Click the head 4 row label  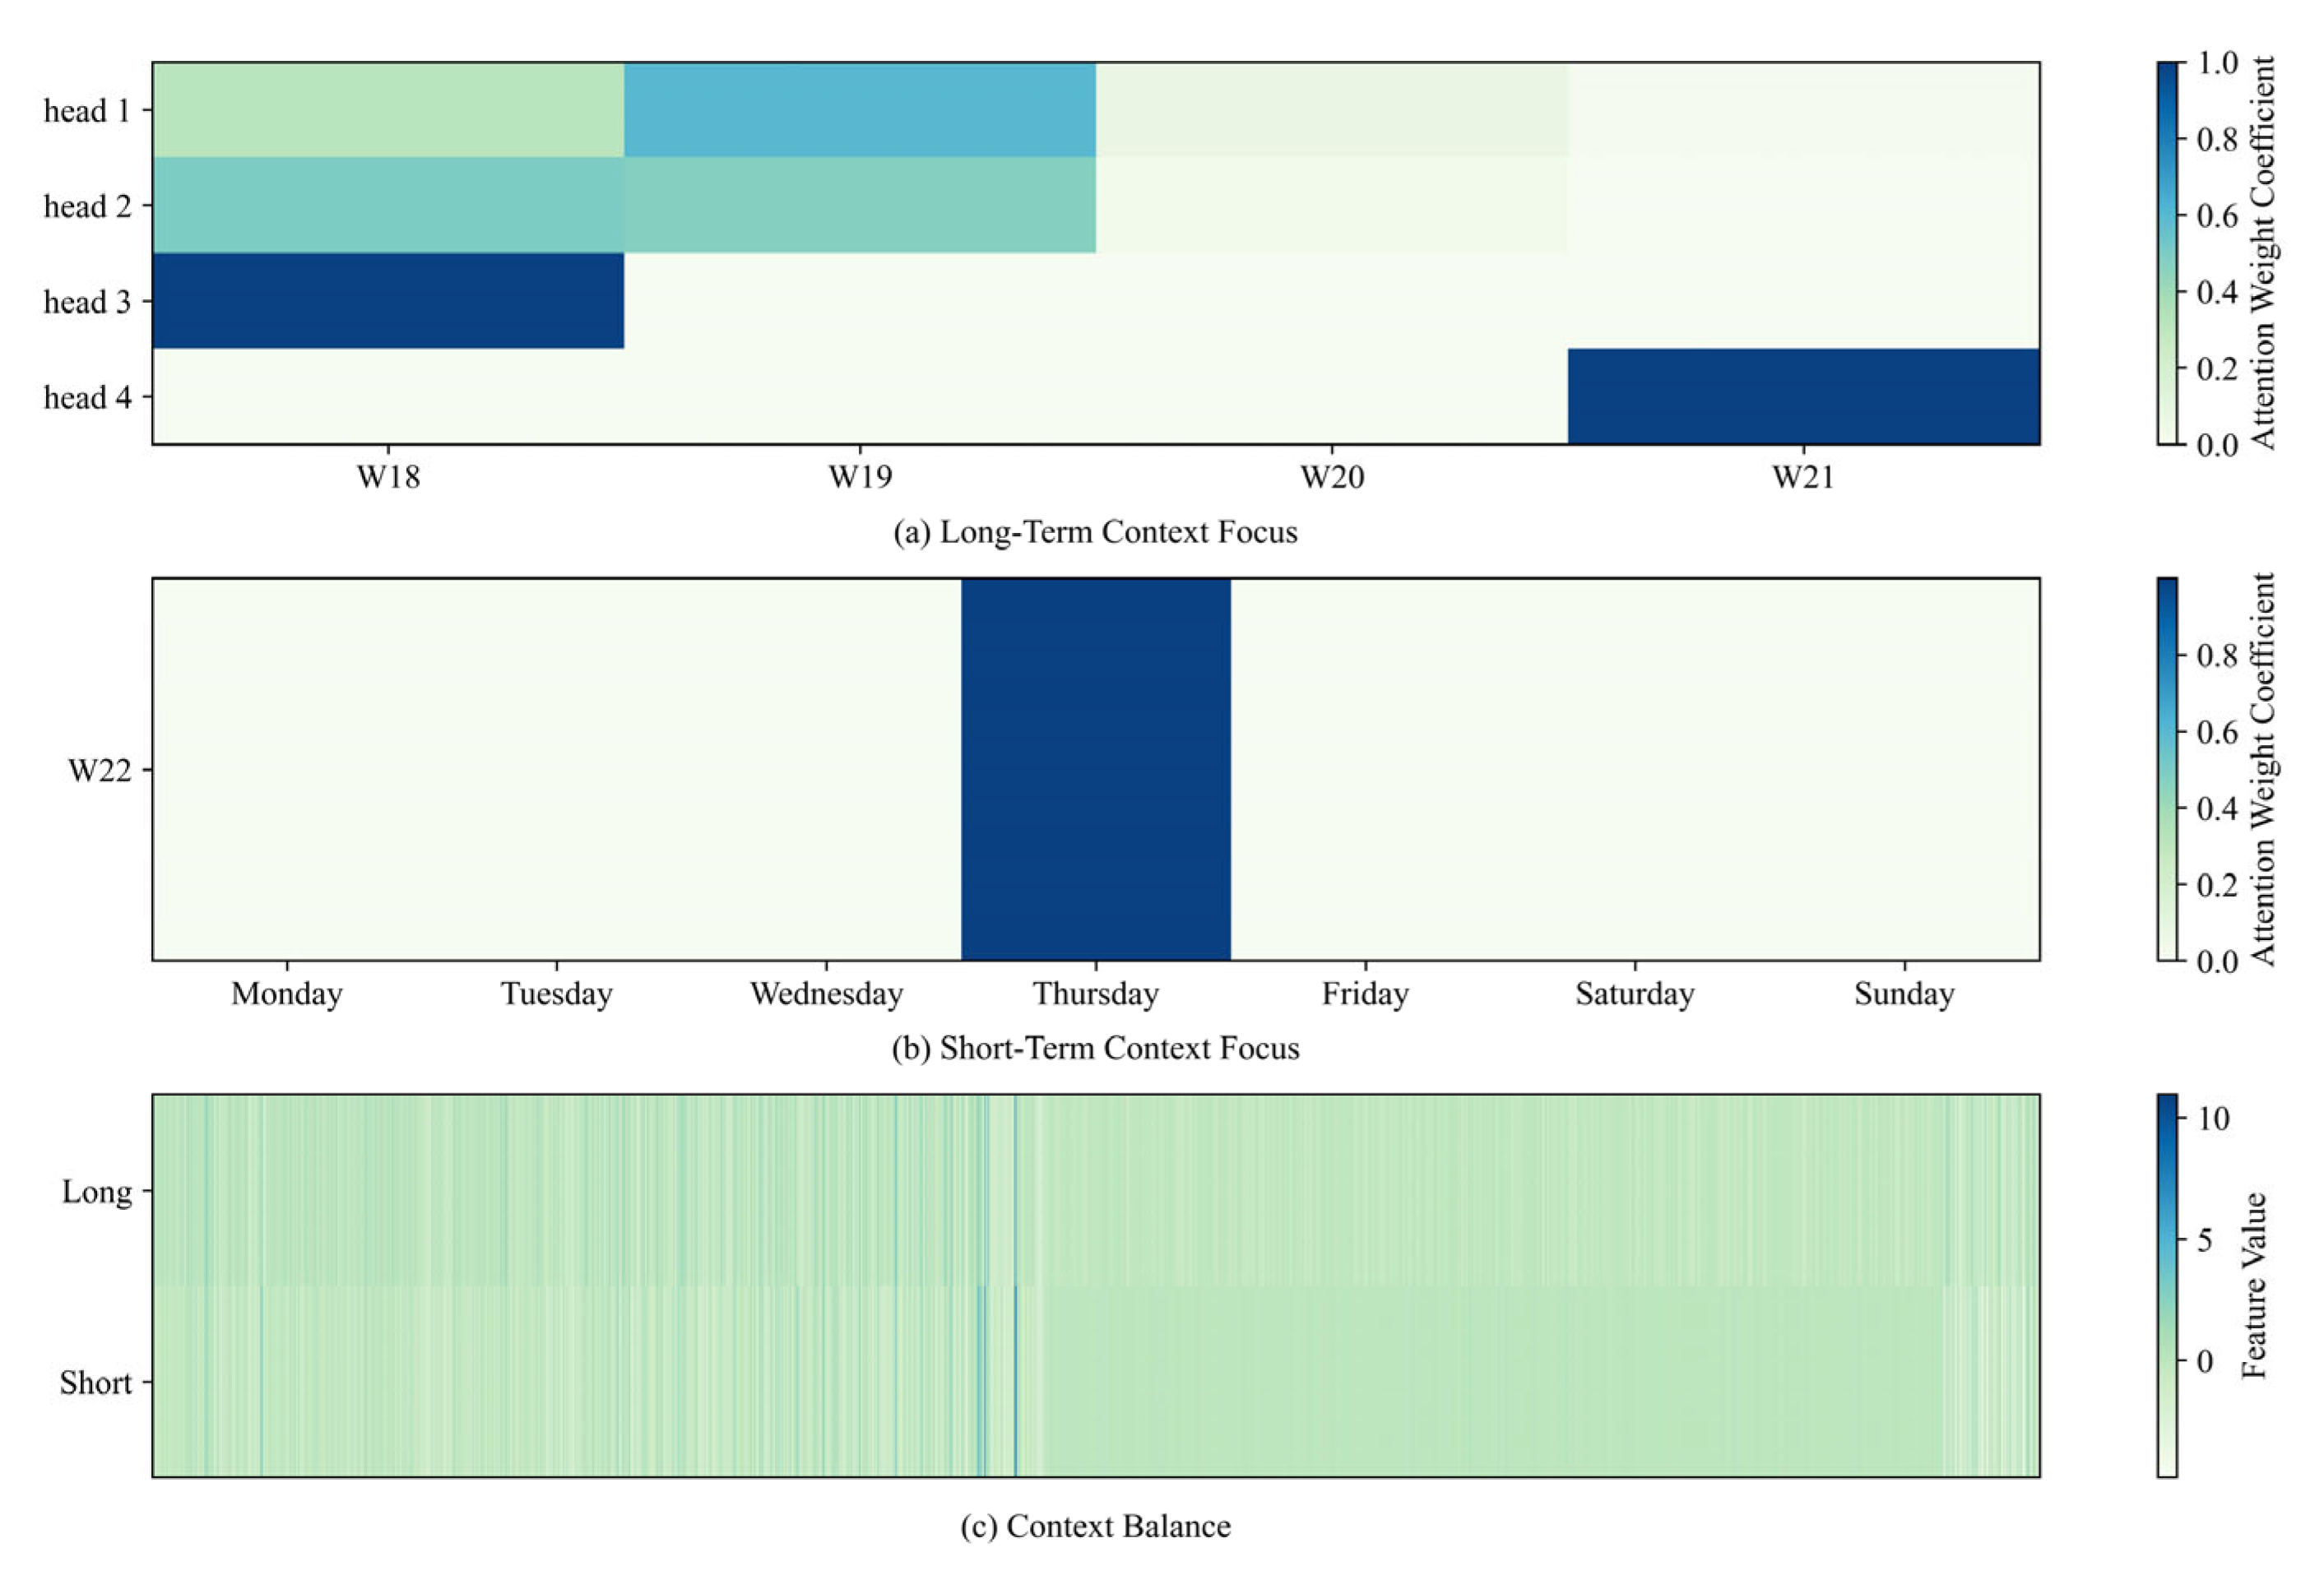coord(87,398)
